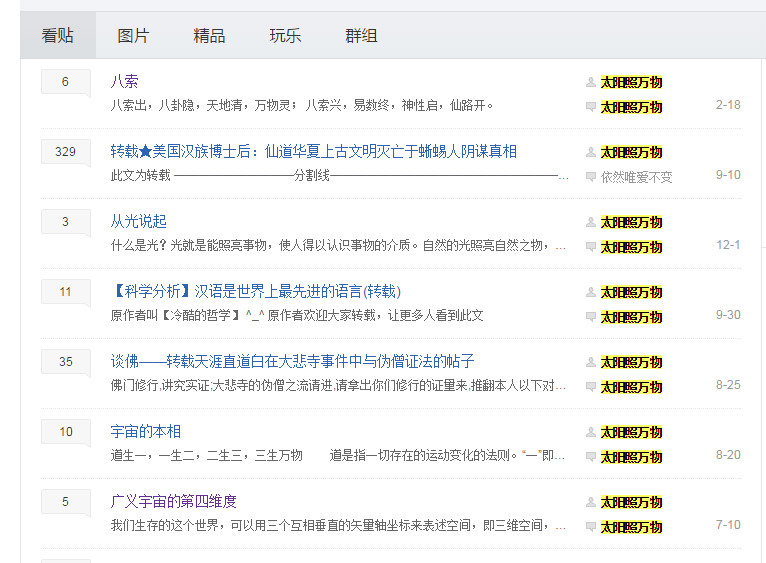This screenshot has height=563, width=766.
Task: Click the date 2-18
Action: tap(728, 105)
